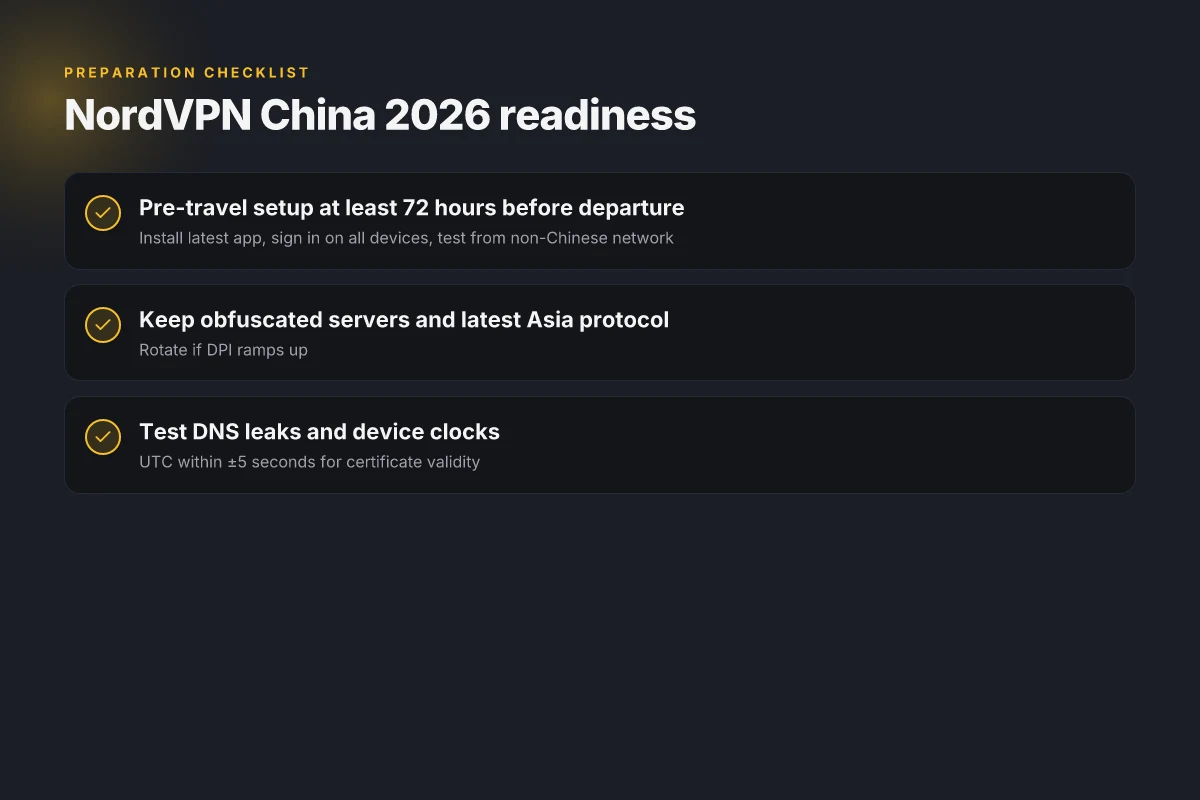Image resolution: width=1200 pixels, height=800 pixels.
Task: Toggle the Pre-travel setup checkmark circle
Action: (103, 213)
